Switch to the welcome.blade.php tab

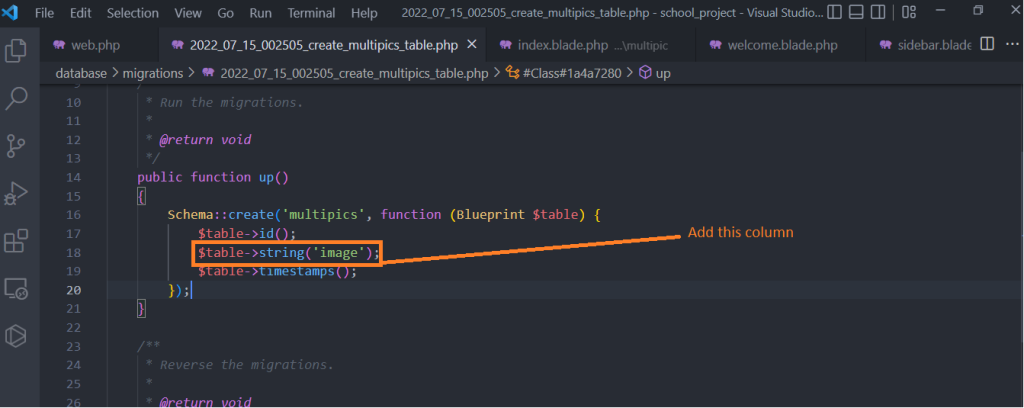[776, 46]
